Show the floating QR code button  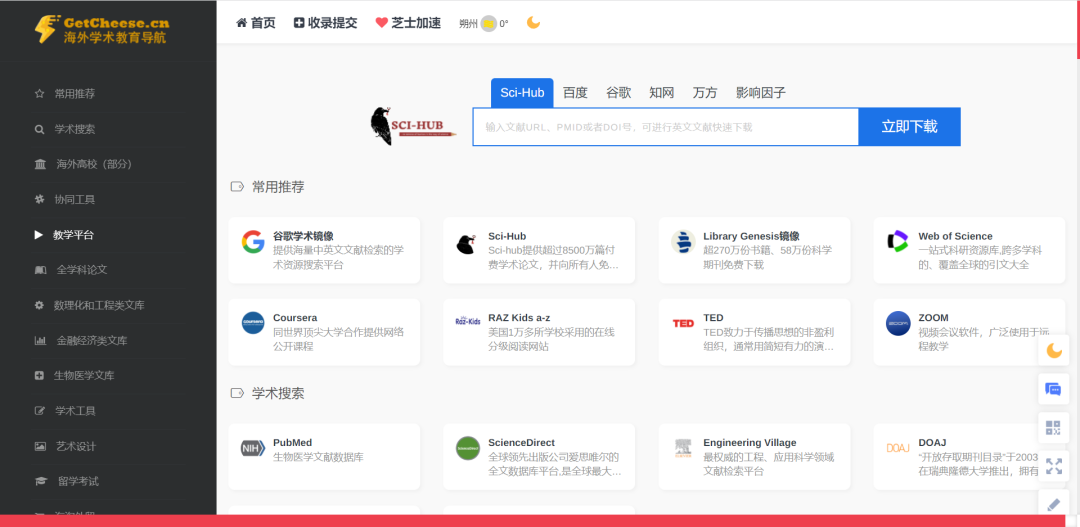click(1054, 428)
